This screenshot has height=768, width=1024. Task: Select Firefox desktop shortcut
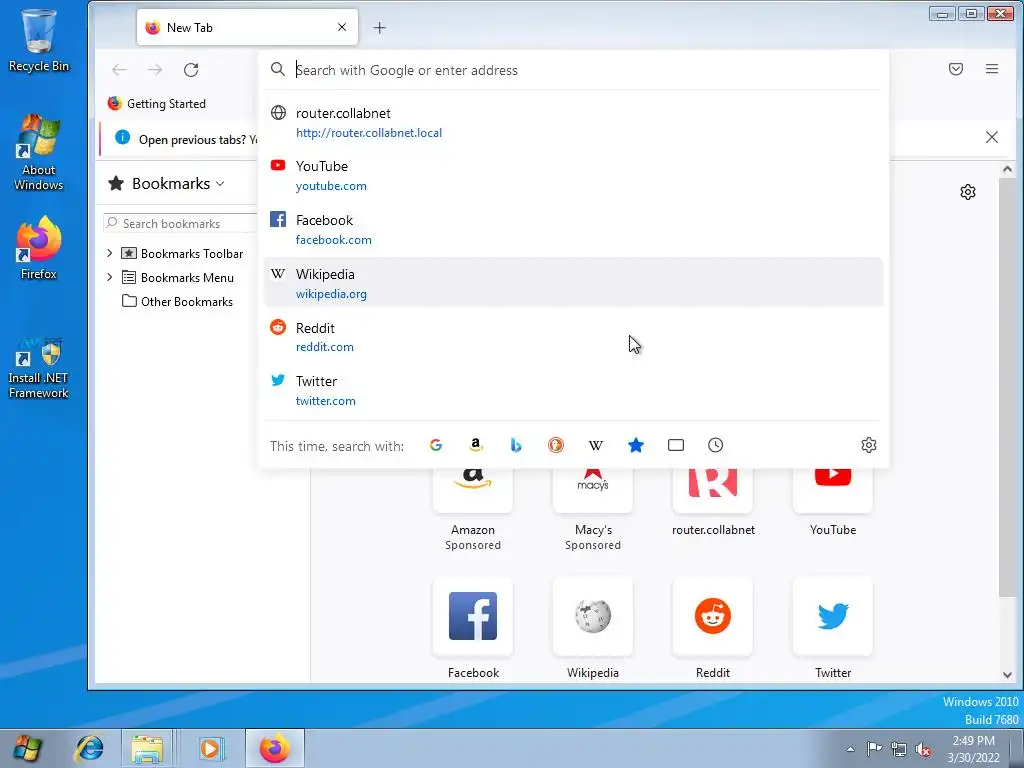point(39,248)
